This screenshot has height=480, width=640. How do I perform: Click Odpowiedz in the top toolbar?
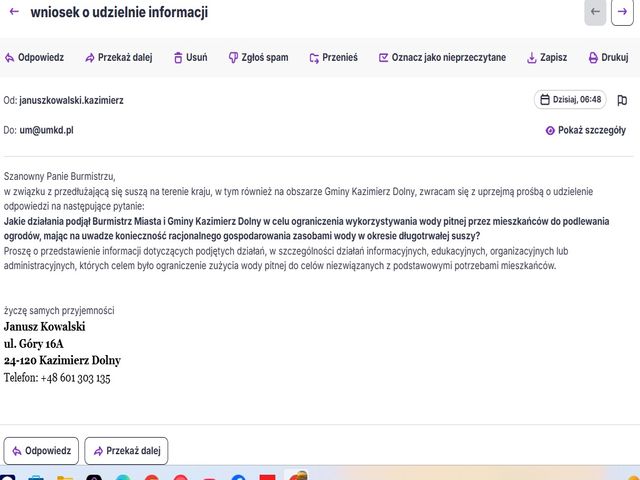click(34, 58)
